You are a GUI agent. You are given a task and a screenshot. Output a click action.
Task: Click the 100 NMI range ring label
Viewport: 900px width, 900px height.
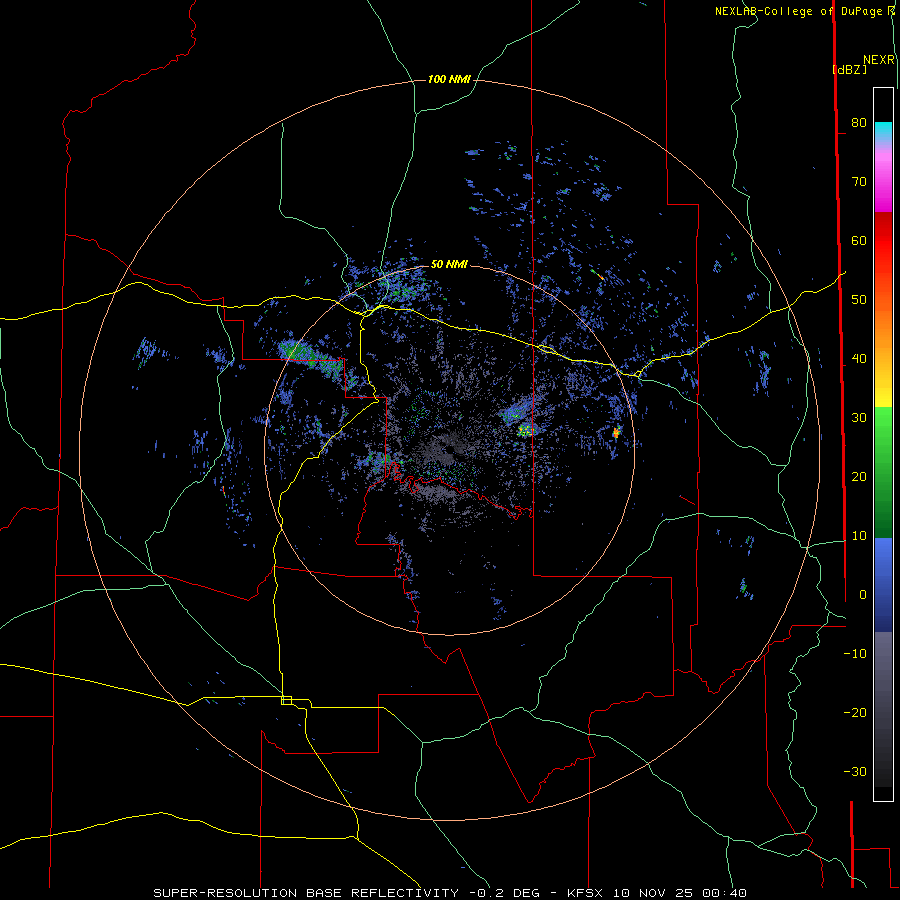[x=449, y=79]
